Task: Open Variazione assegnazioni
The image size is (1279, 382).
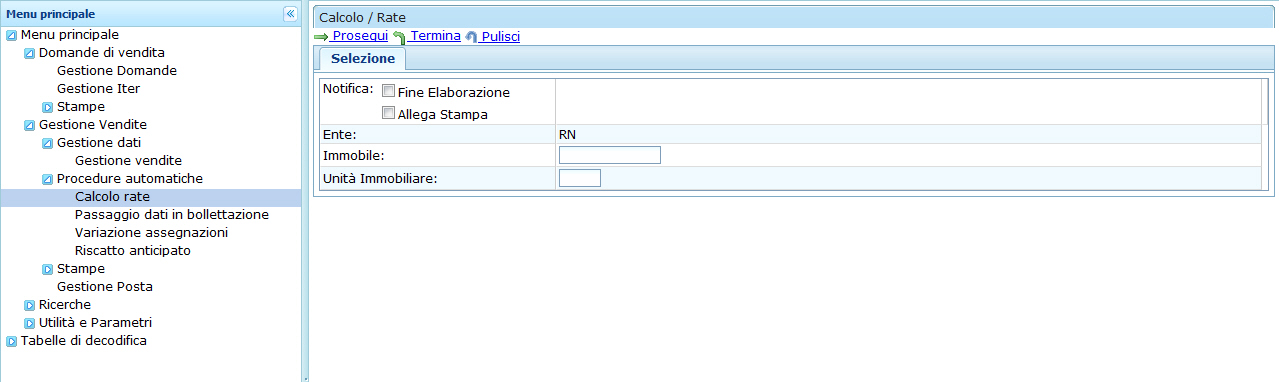Action: click(151, 233)
